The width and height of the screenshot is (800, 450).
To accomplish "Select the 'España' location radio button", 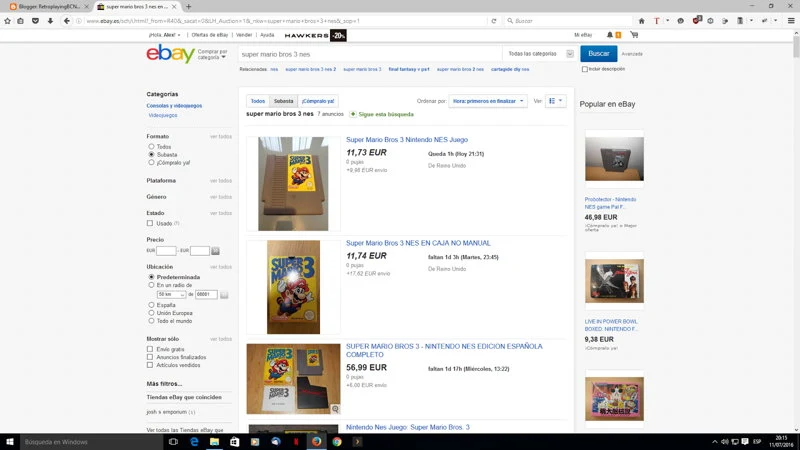I will 150,304.
